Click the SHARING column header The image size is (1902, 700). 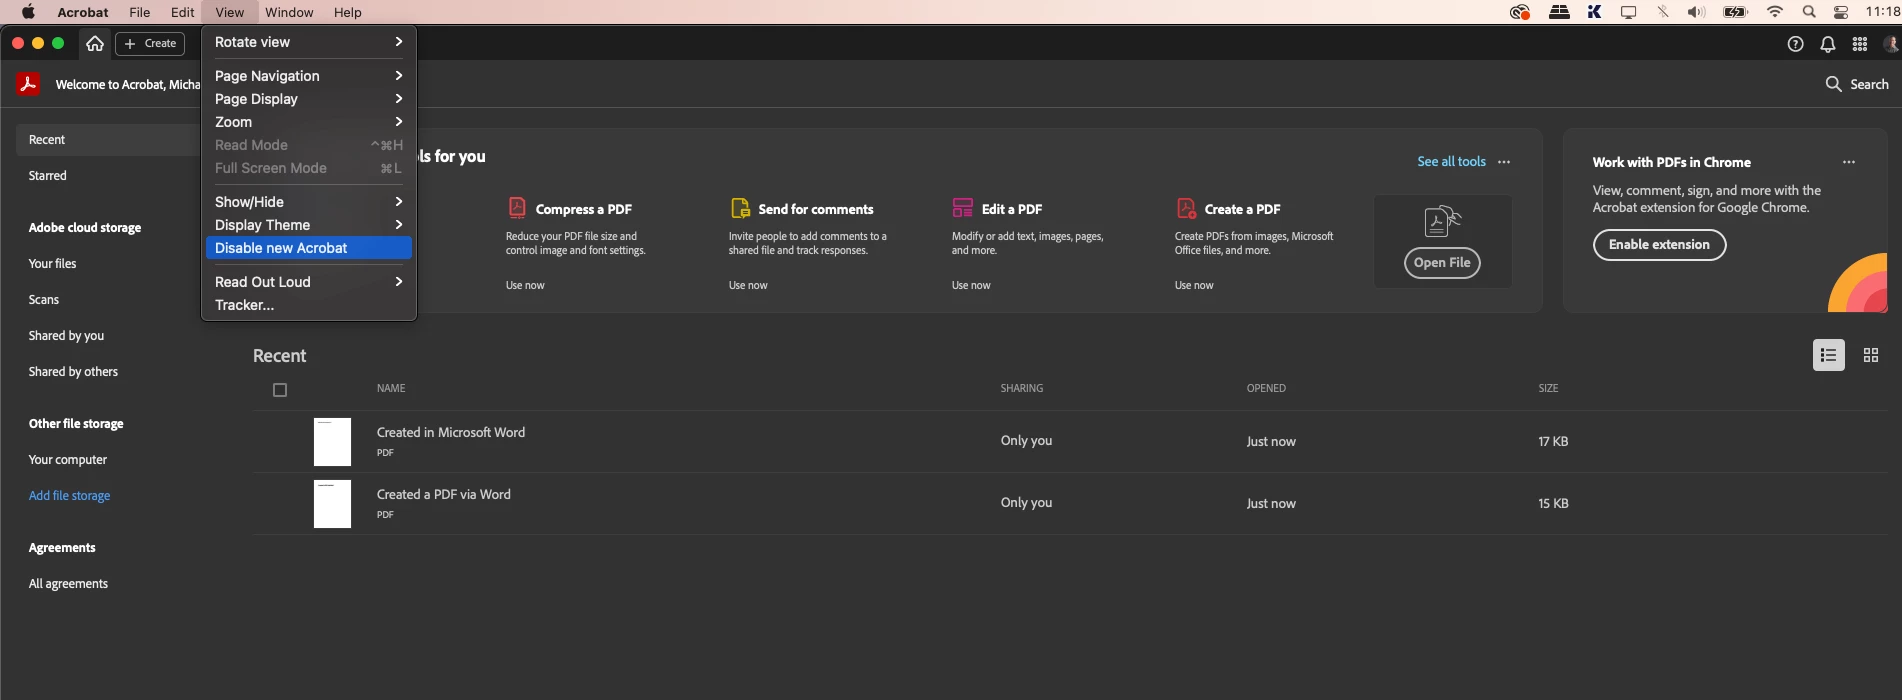coord(1022,388)
